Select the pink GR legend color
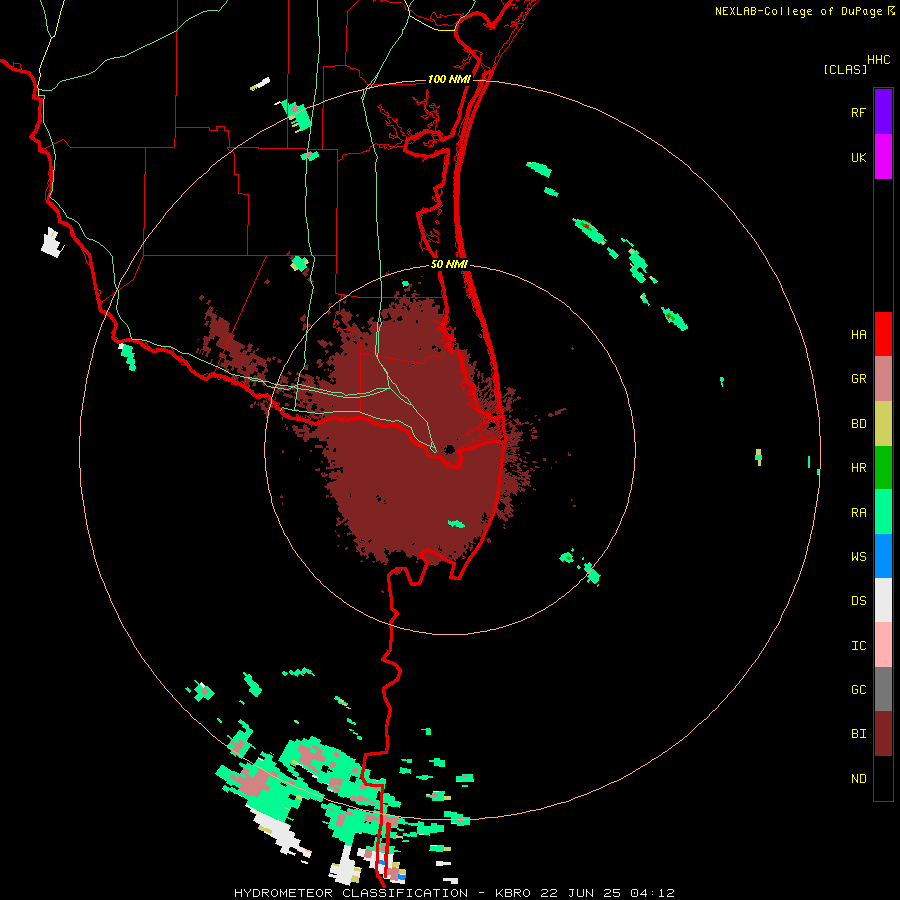Viewport: 900px width, 900px height. click(883, 379)
